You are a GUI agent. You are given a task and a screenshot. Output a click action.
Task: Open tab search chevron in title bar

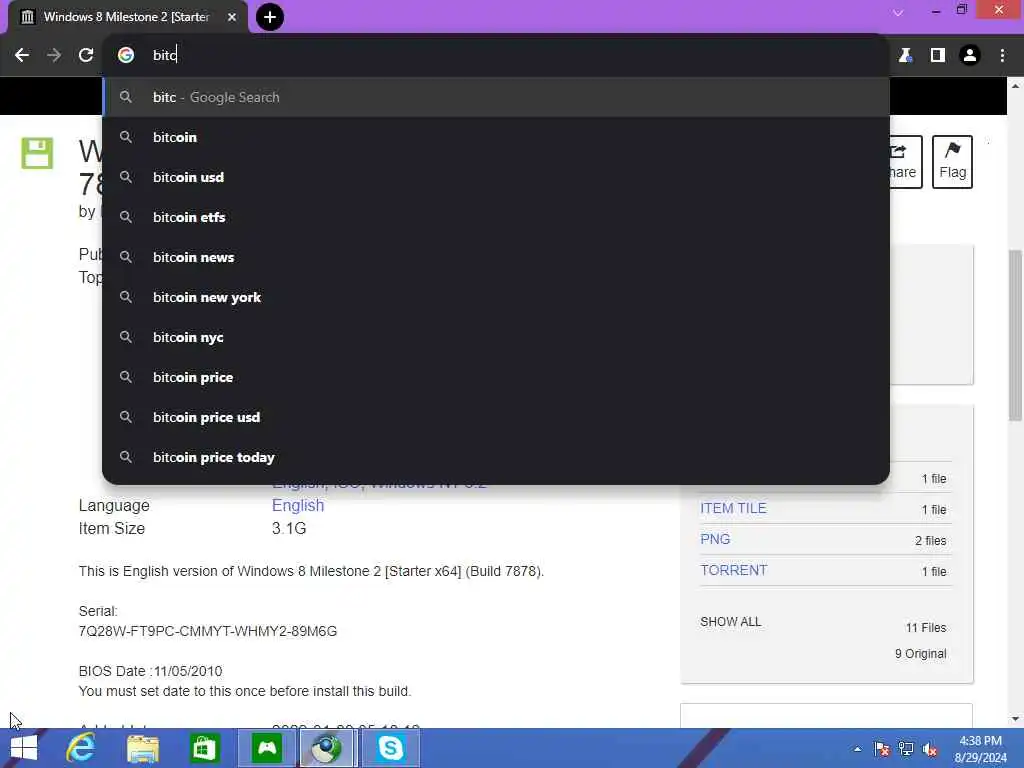pyautogui.click(x=898, y=12)
